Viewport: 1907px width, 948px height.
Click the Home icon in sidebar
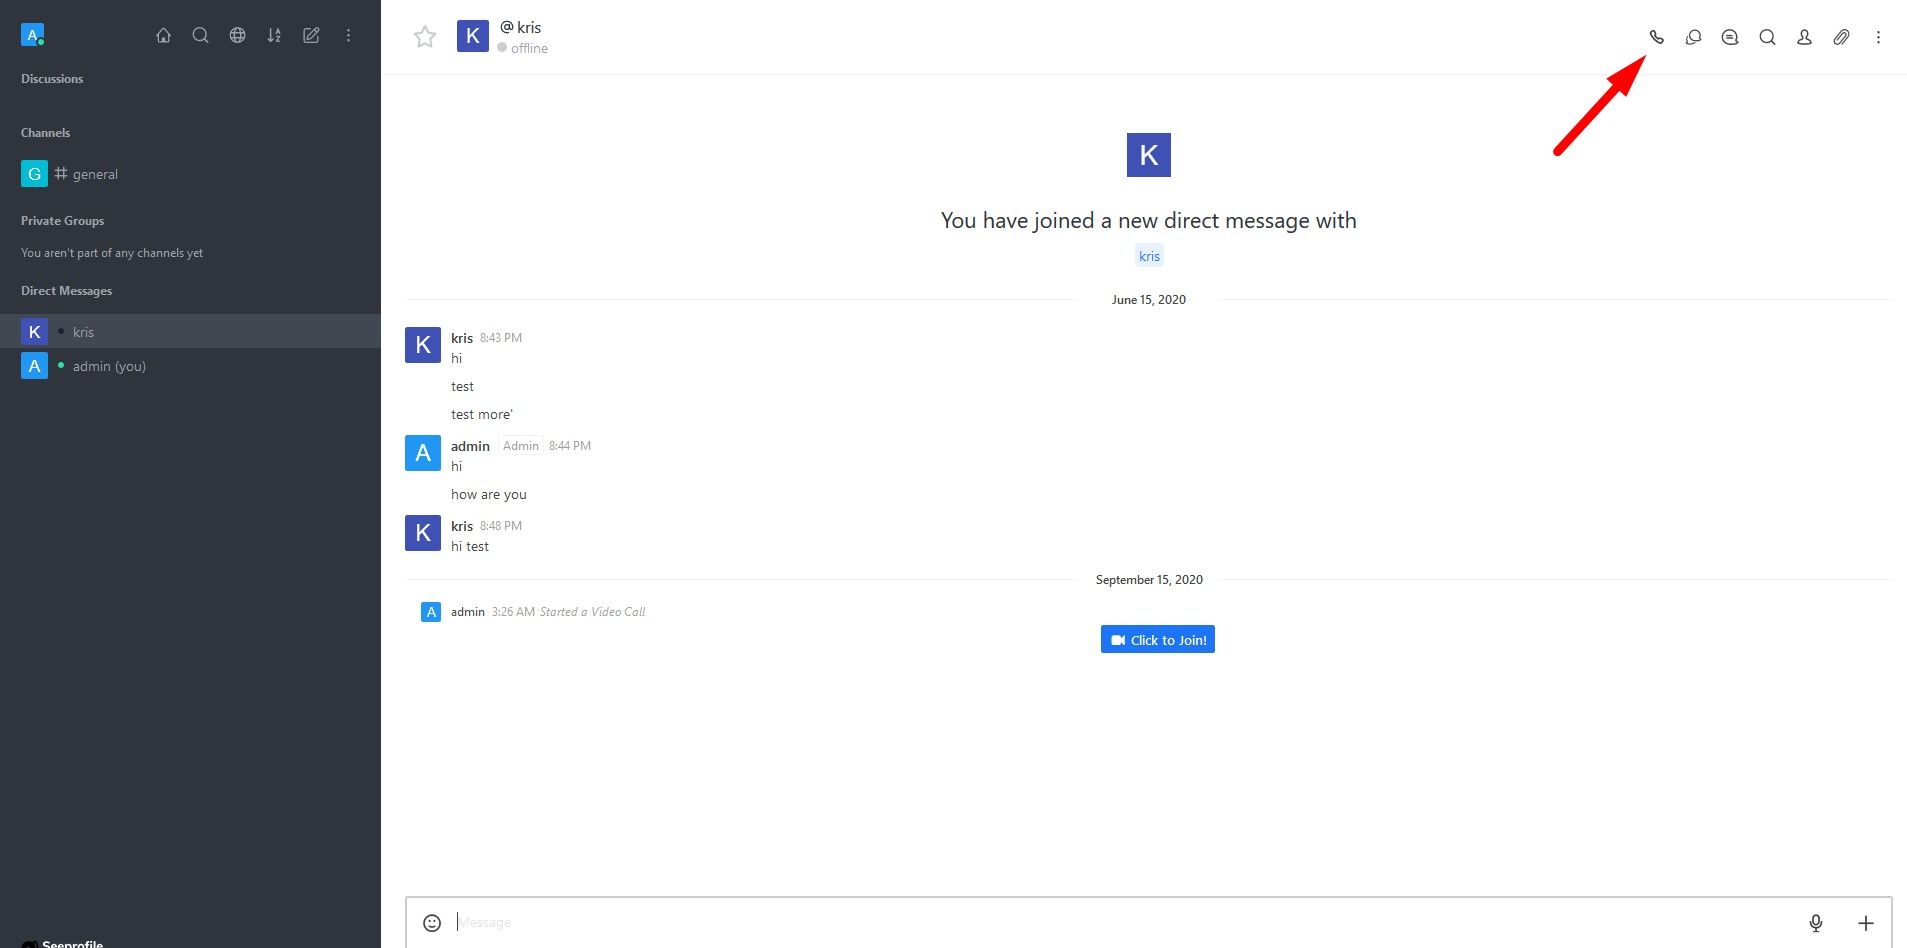pyautogui.click(x=164, y=35)
